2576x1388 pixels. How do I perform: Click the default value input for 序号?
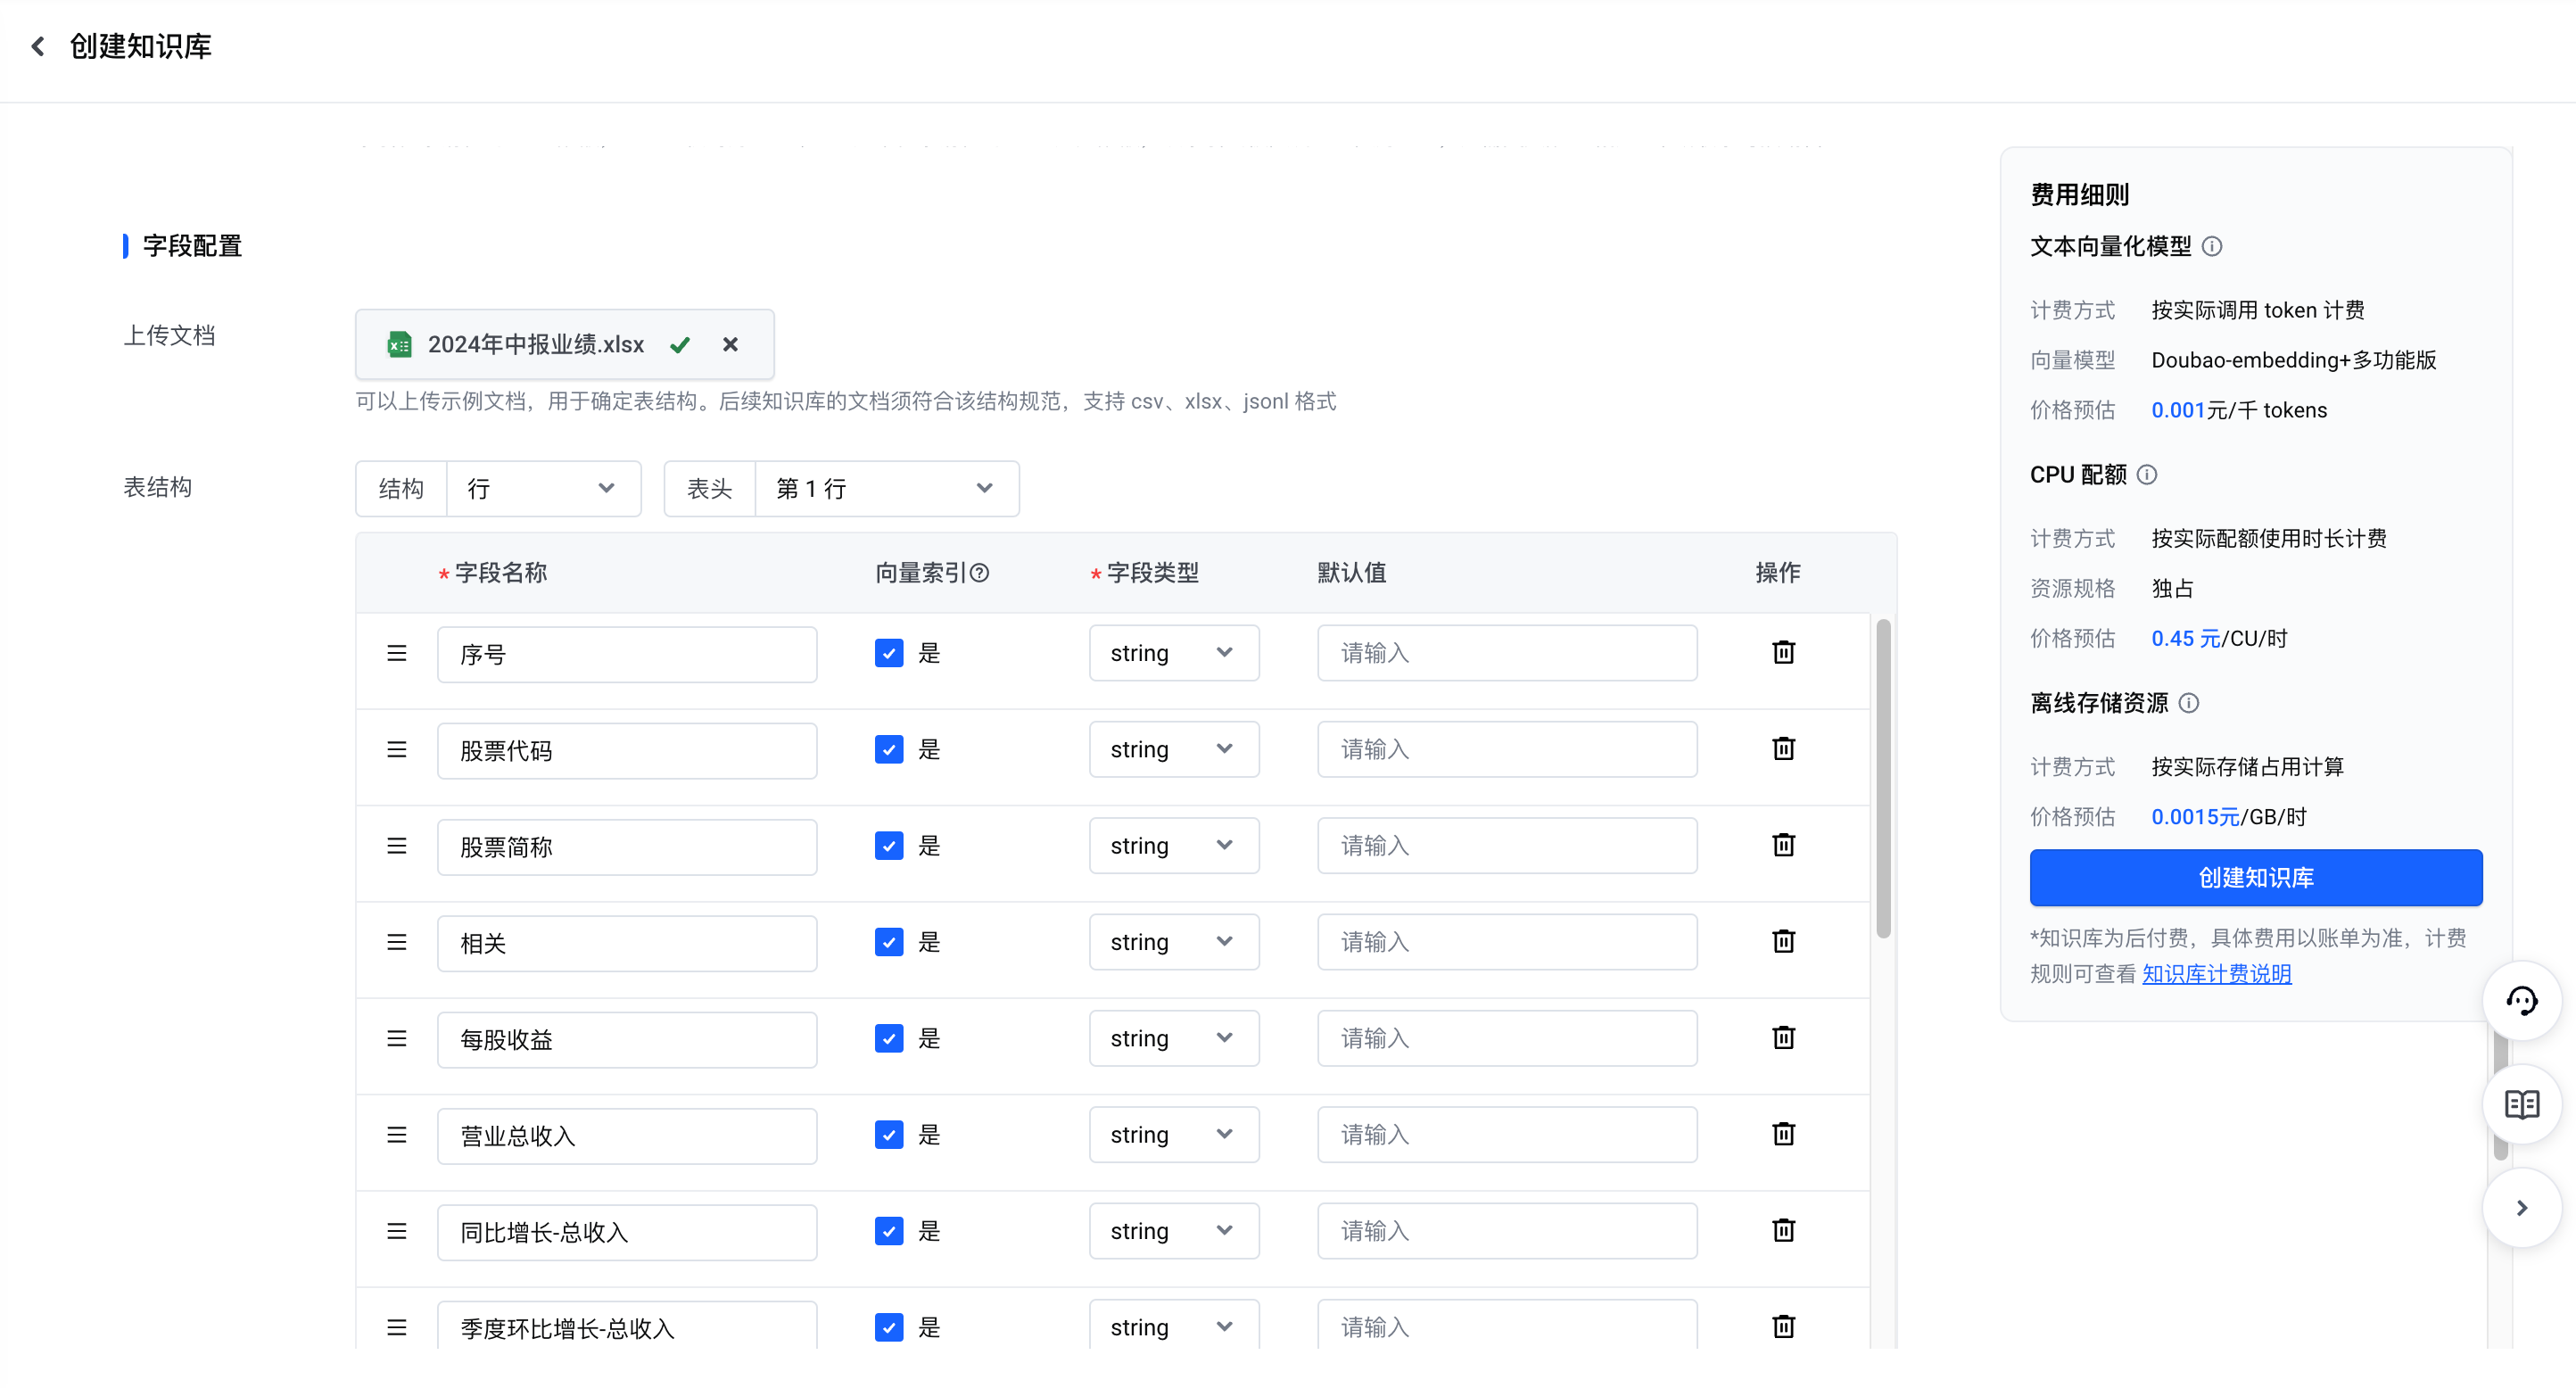(x=1507, y=653)
